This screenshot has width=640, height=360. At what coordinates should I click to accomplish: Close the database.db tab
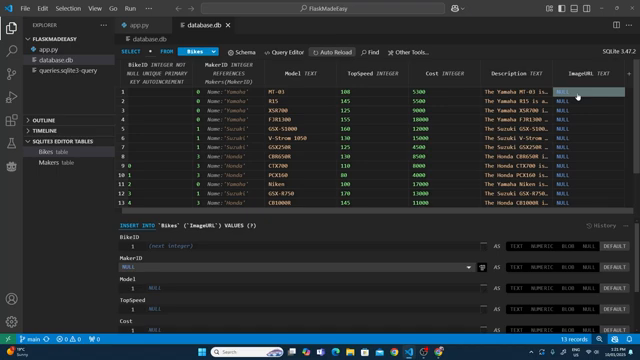pos(228,25)
